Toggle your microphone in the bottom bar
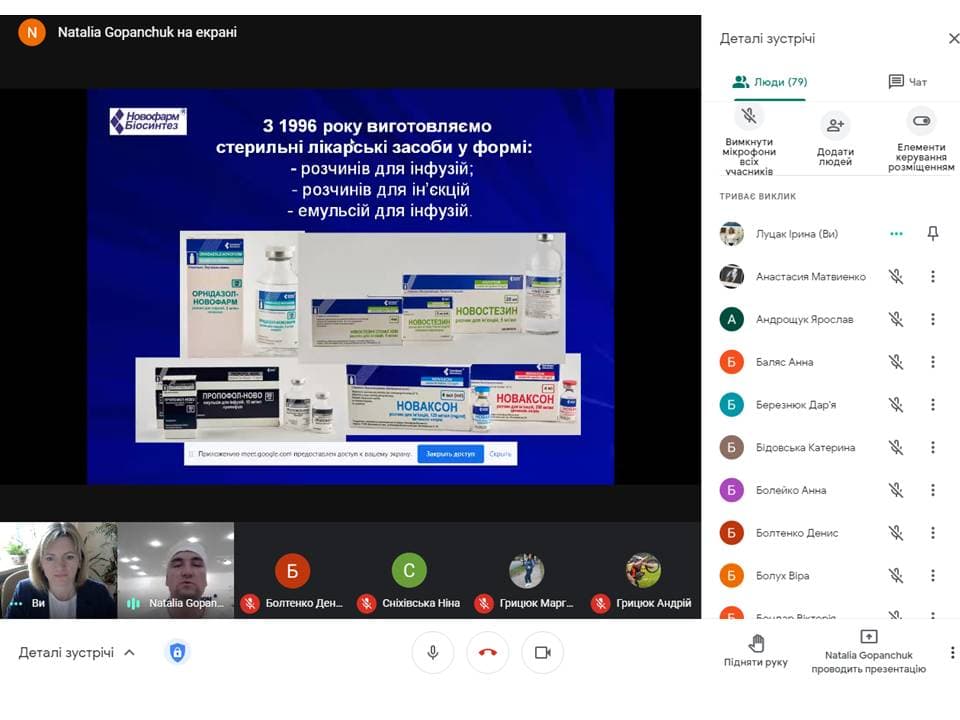This screenshot has height=720, width=960. click(432, 653)
